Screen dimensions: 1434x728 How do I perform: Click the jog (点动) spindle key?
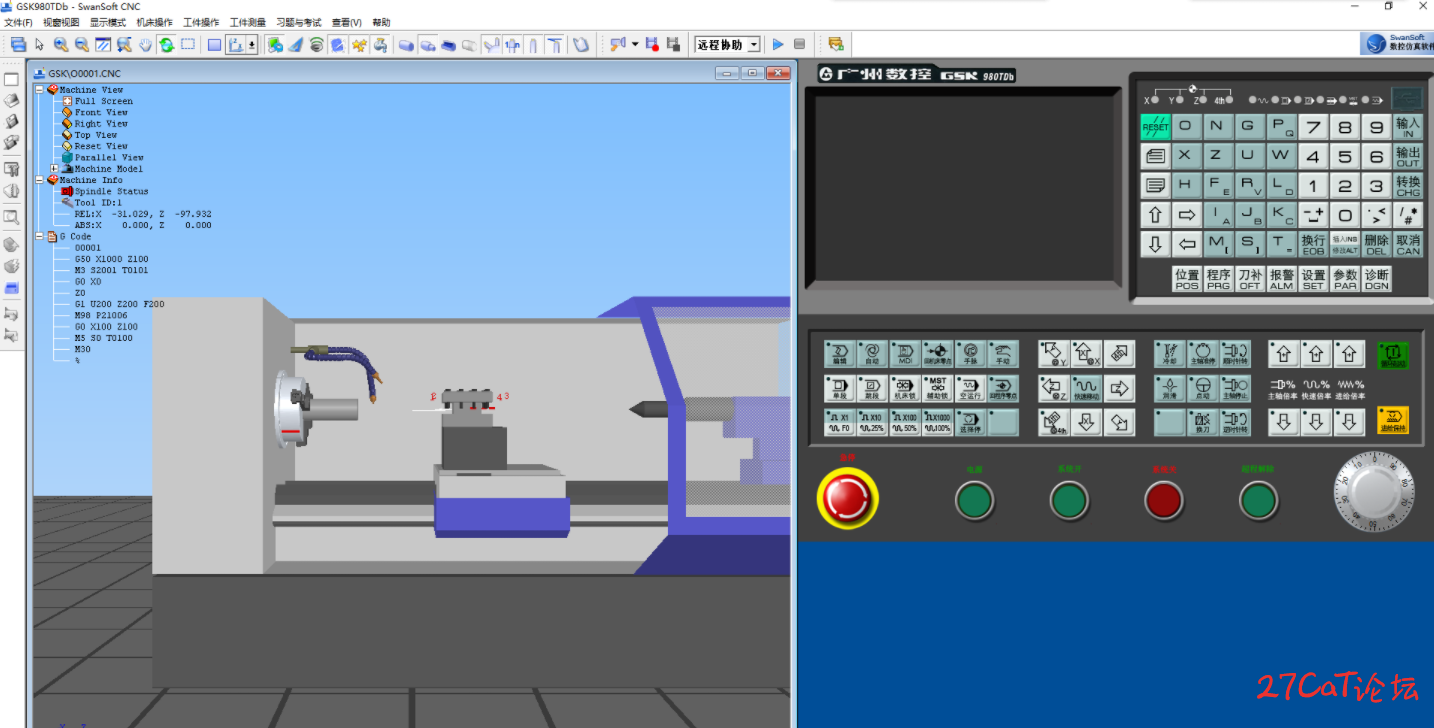[1202, 388]
